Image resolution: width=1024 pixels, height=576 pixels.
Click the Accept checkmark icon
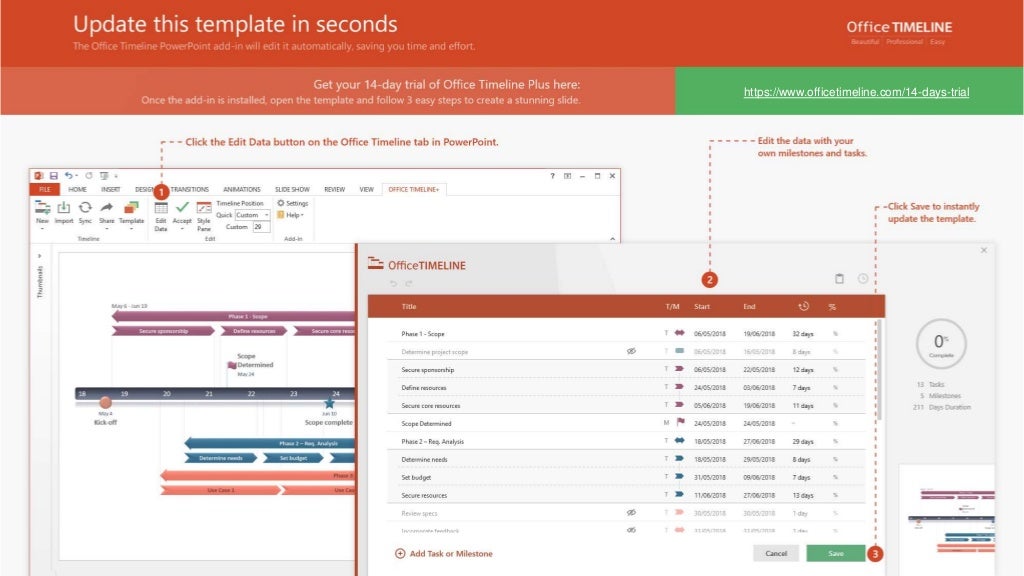click(182, 208)
